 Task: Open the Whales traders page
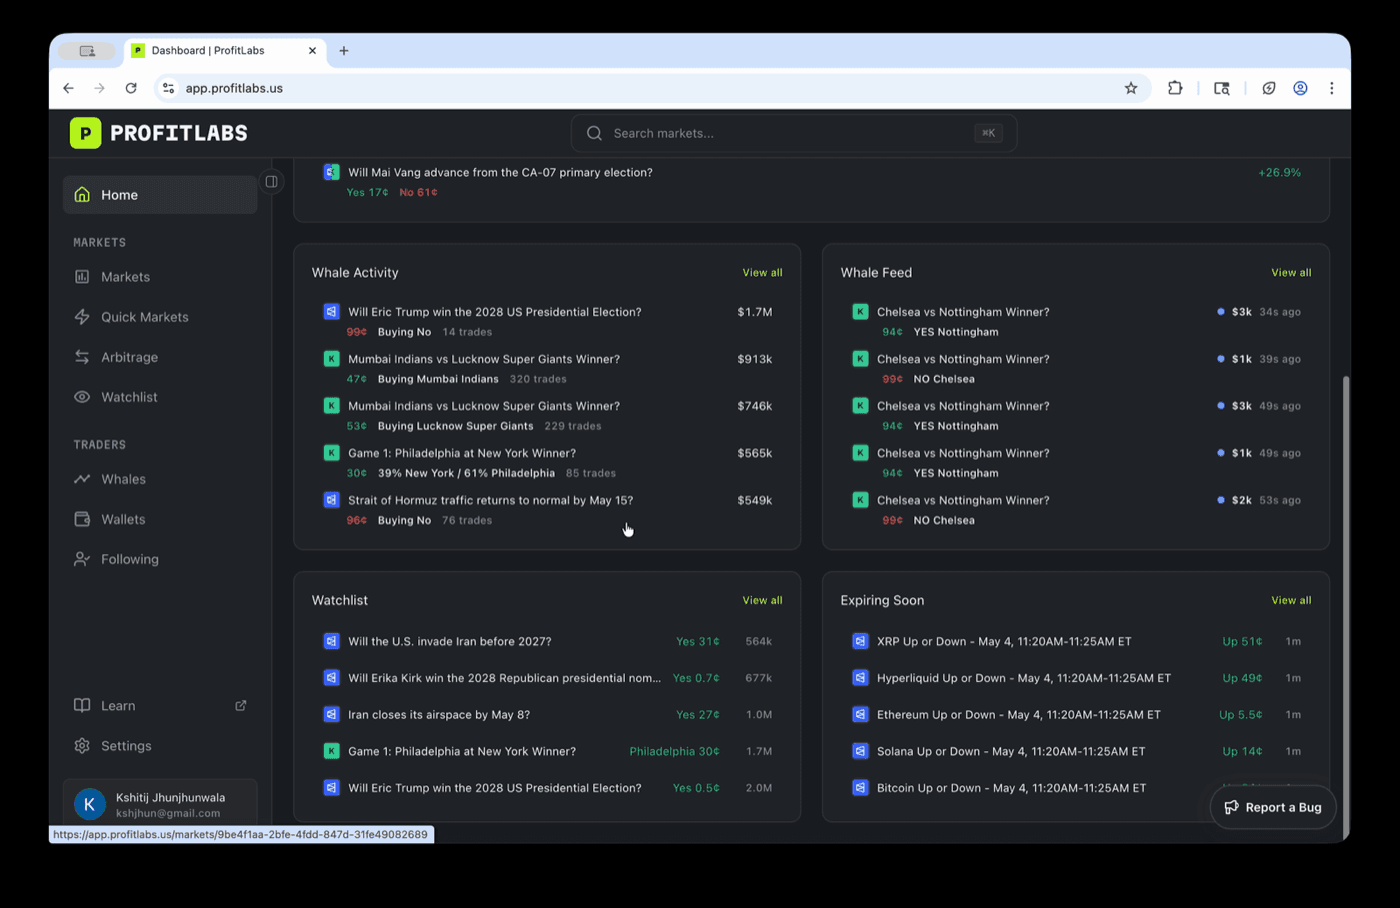click(x=160, y=479)
